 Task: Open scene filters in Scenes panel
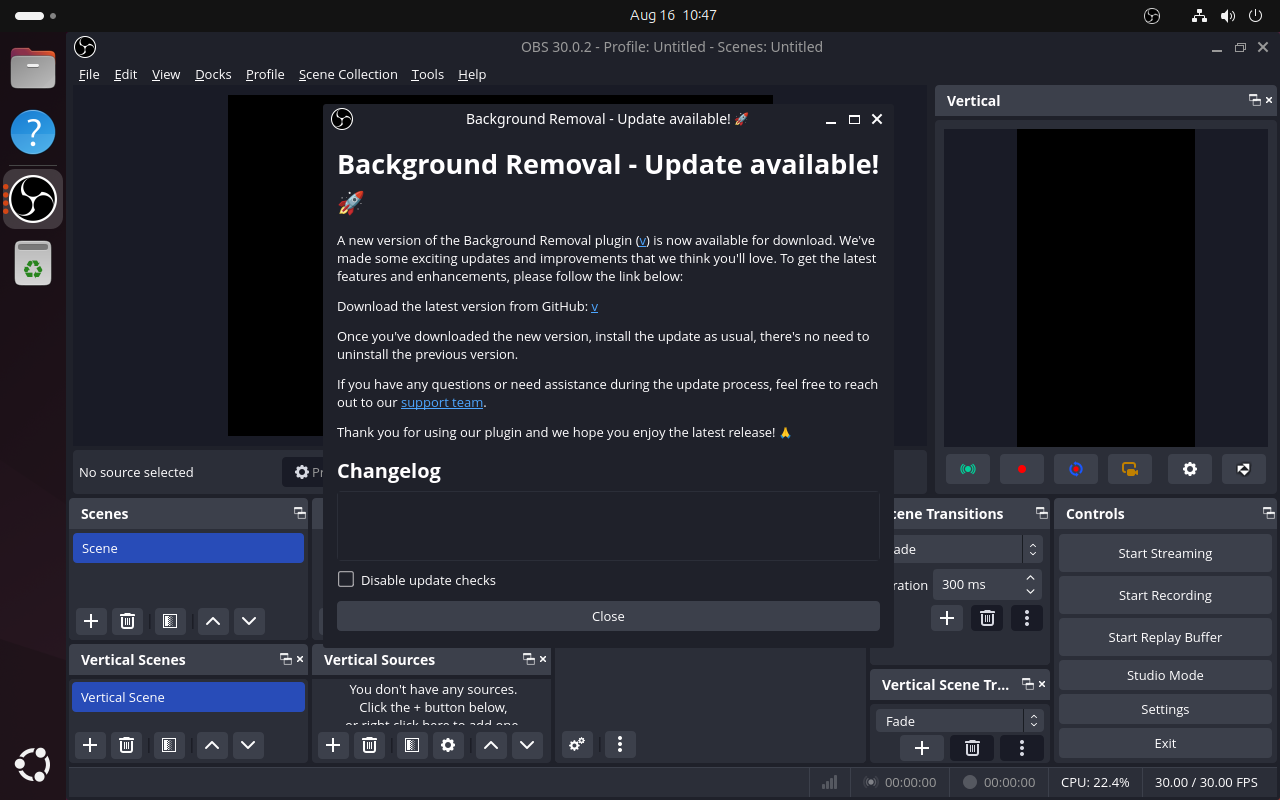pos(170,621)
